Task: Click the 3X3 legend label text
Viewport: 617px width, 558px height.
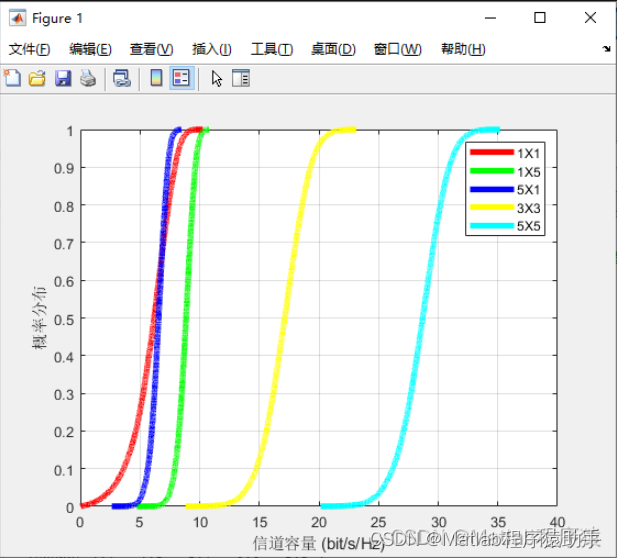Action: coord(528,208)
